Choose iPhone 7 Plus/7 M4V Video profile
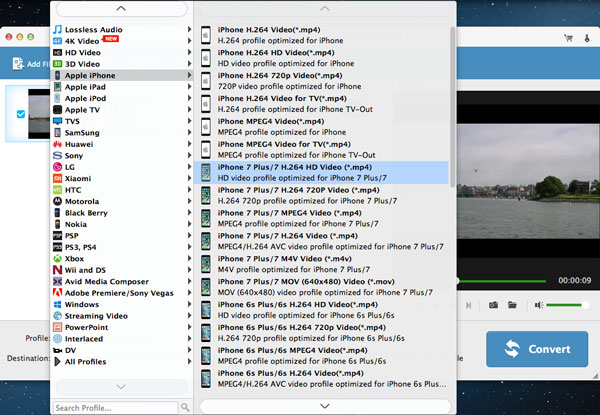The height and width of the screenshot is (415, 600). click(323, 264)
